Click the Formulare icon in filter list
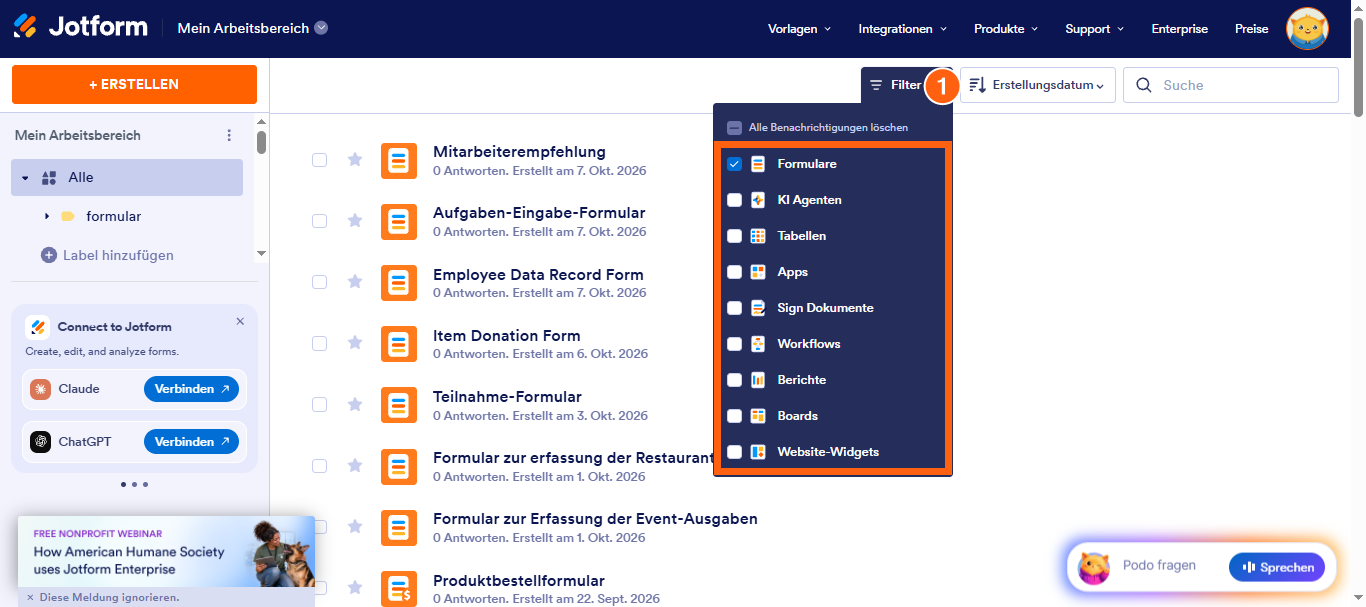Screen dimensions: 1366x607 click(x=758, y=164)
